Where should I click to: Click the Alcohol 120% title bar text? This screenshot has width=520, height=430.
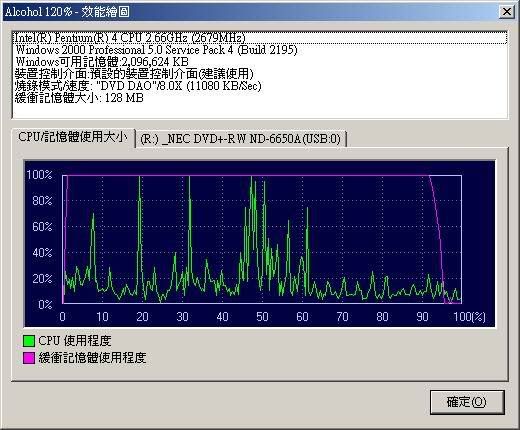coord(67,12)
